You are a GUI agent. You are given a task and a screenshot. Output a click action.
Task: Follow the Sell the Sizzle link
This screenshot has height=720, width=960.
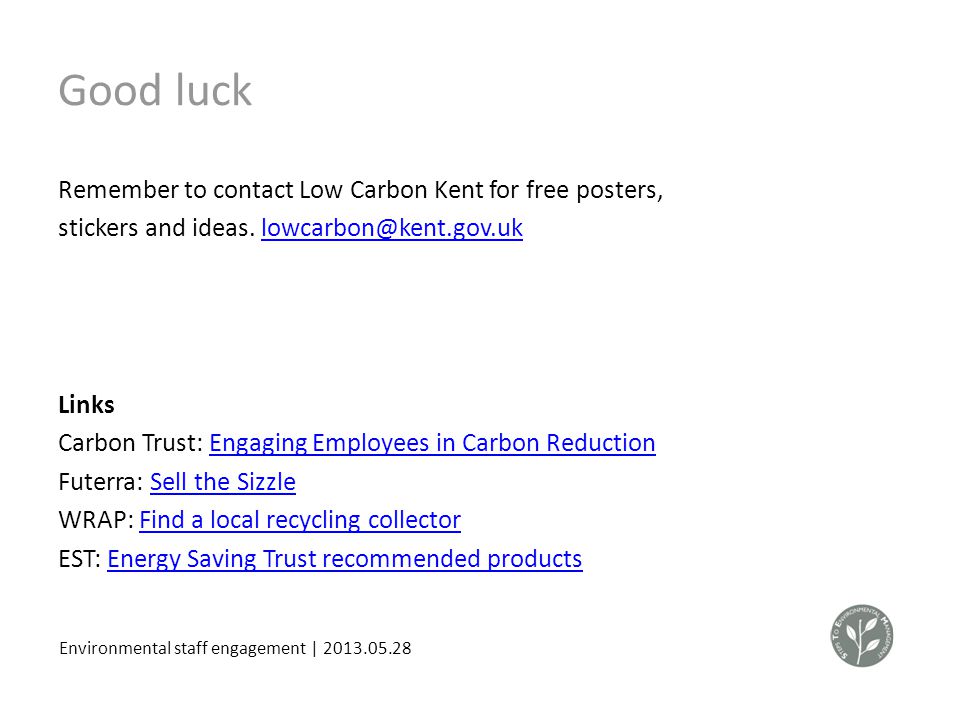(x=223, y=482)
